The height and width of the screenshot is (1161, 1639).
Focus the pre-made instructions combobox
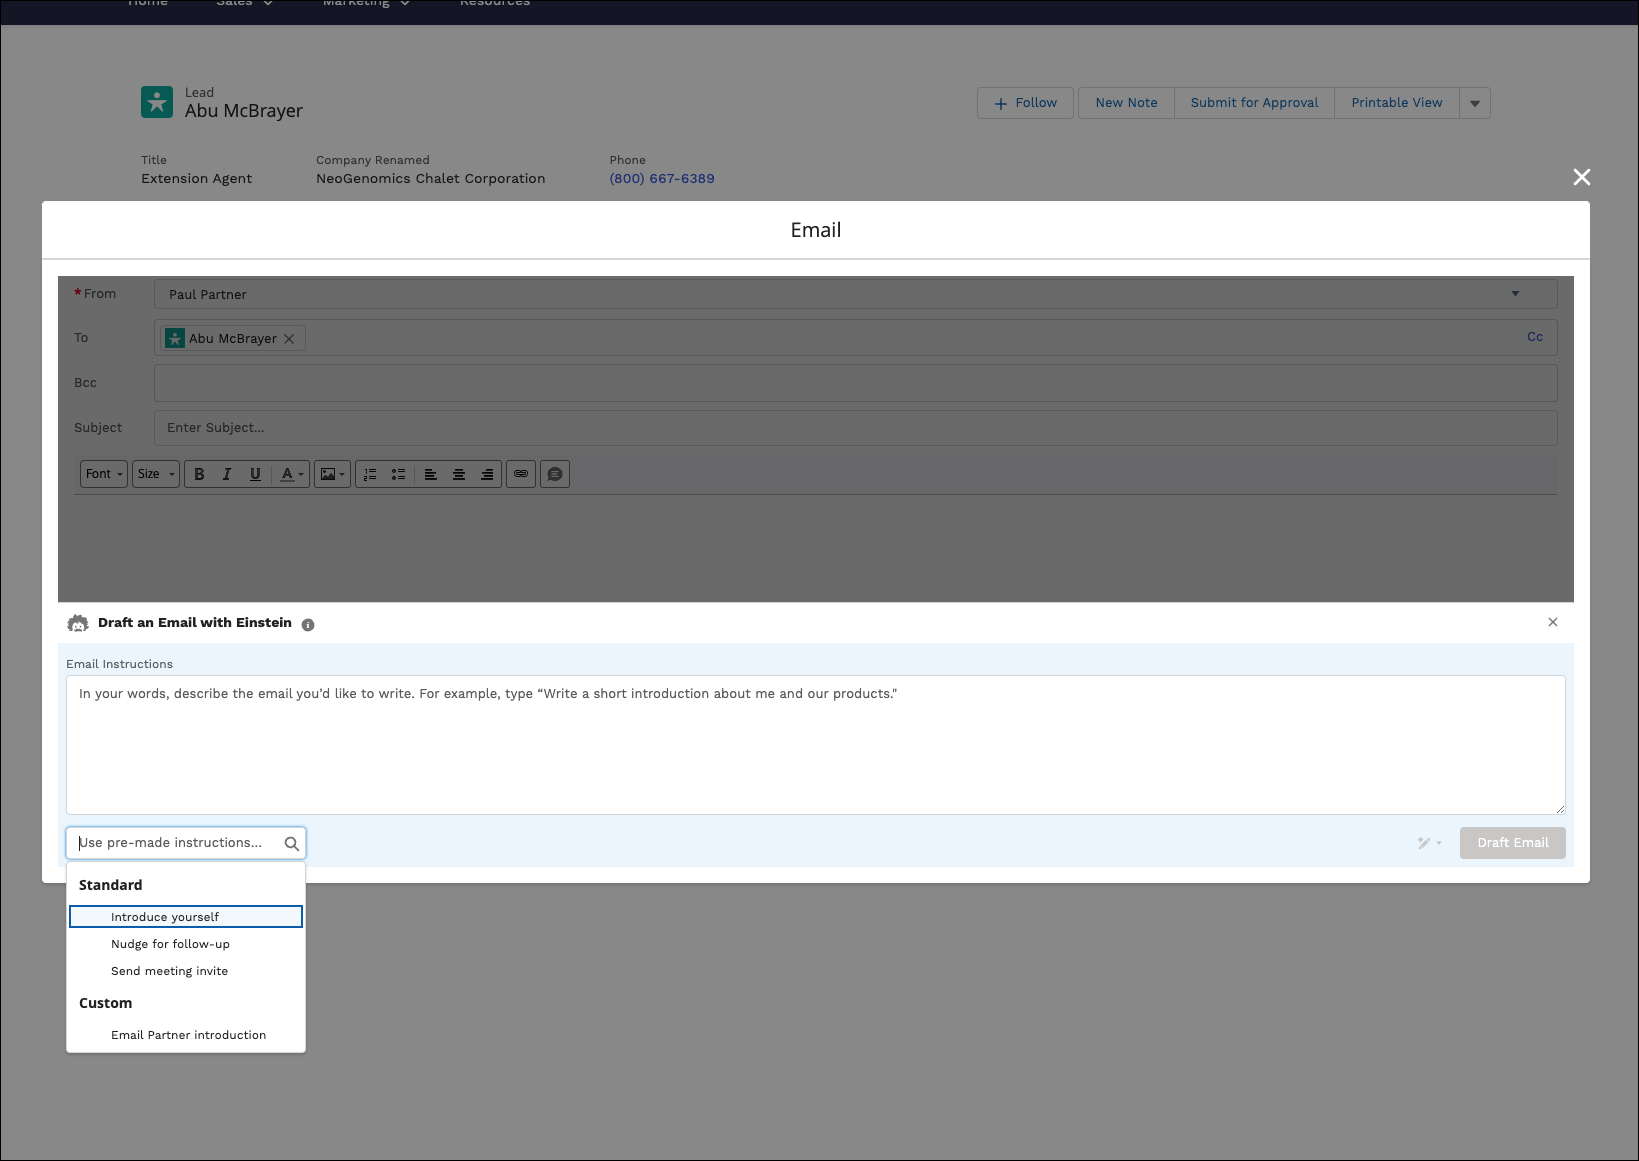tap(186, 843)
